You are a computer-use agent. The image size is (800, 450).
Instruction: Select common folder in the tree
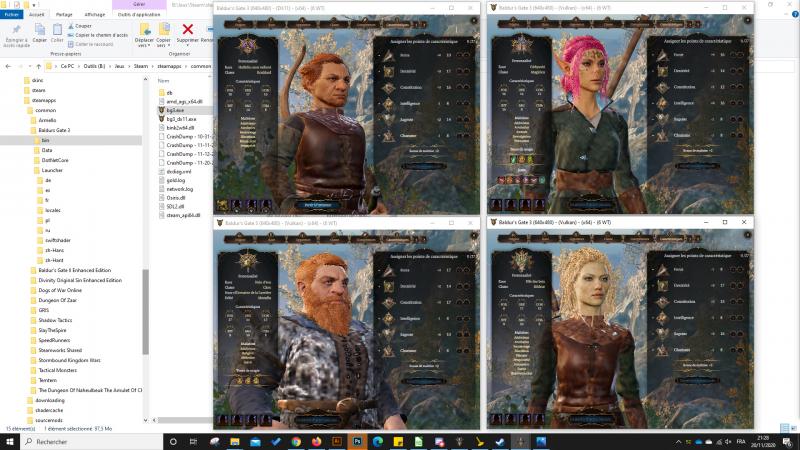point(45,110)
